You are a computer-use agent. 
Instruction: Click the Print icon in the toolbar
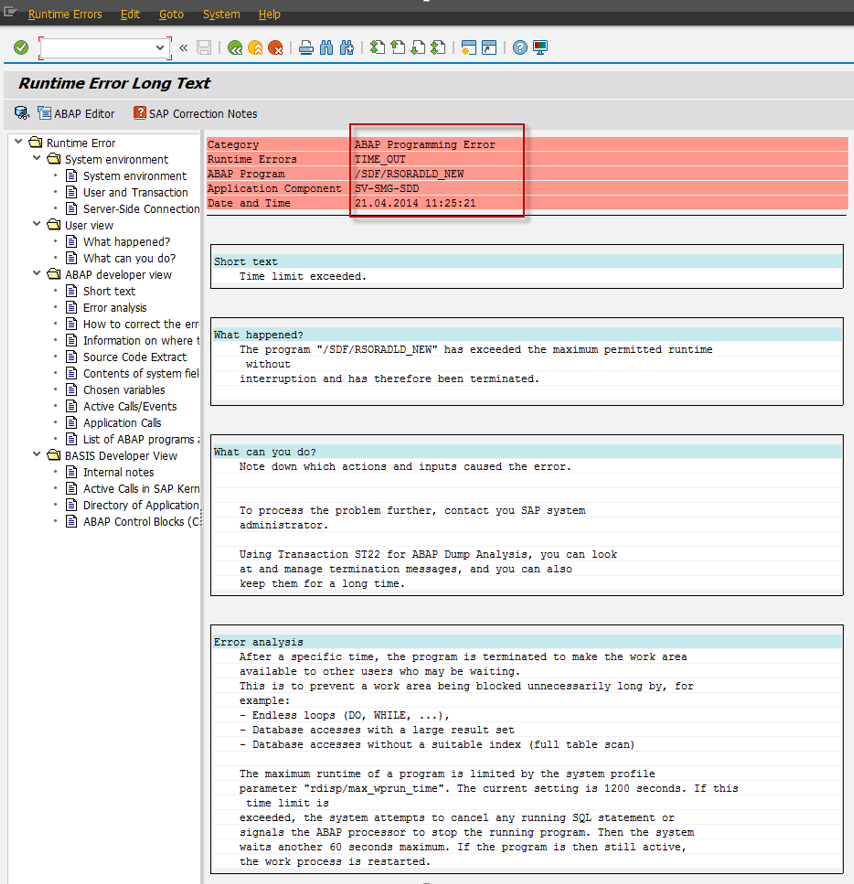[306, 47]
